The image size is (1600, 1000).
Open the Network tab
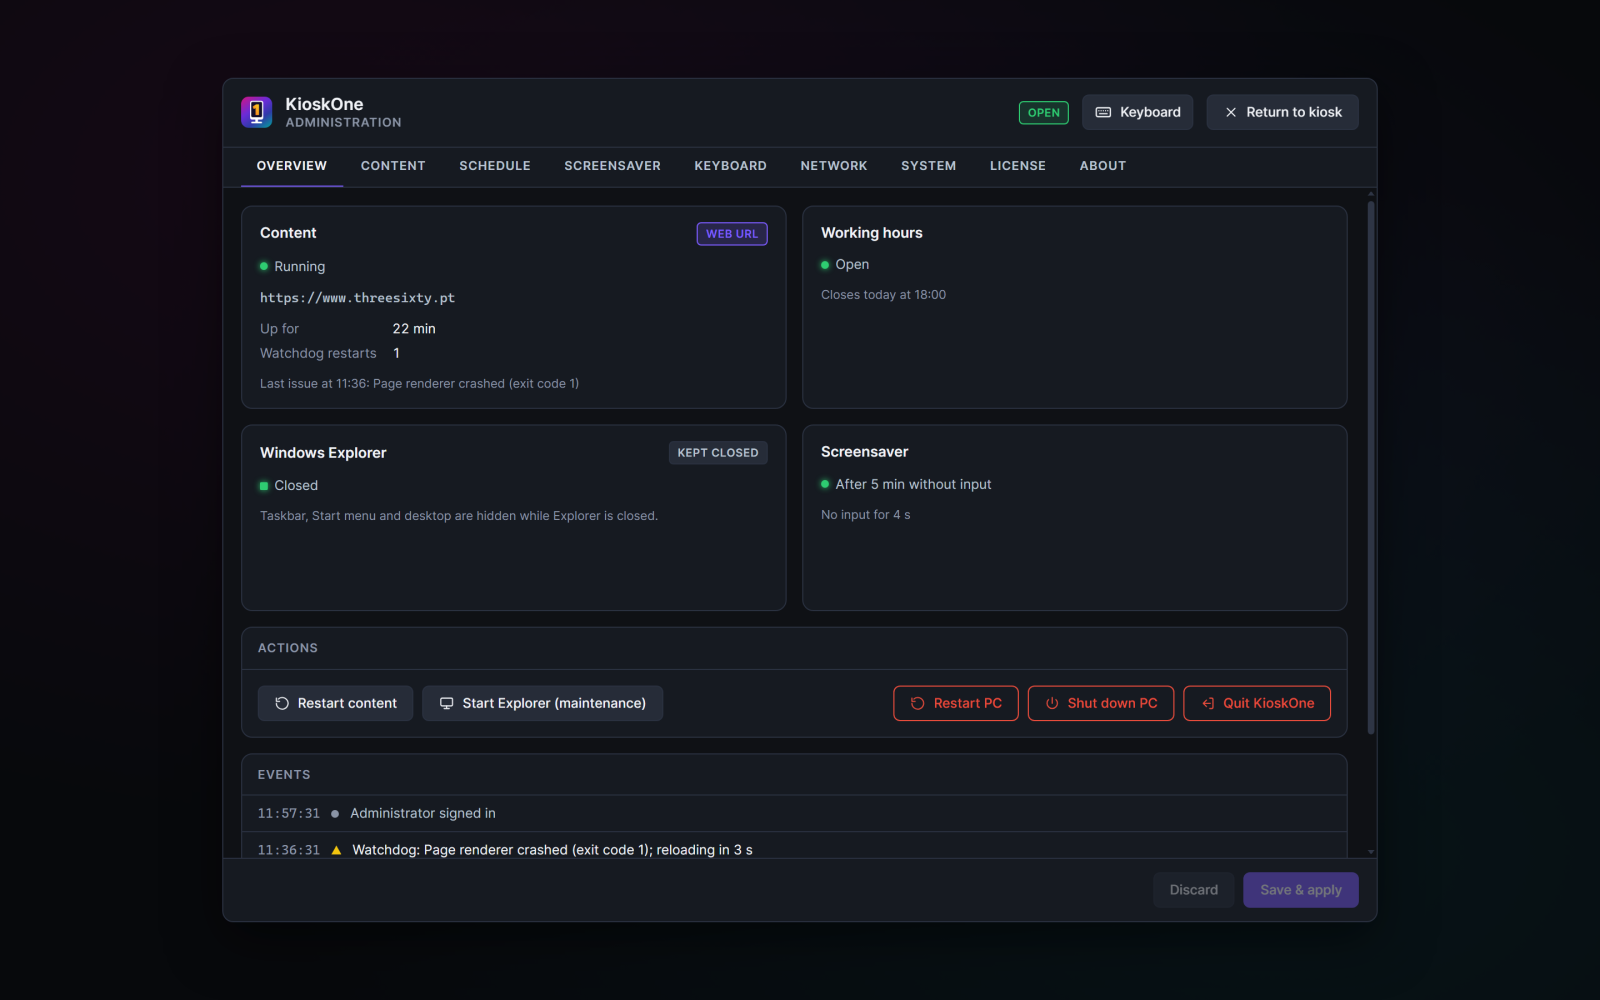tap(834, 166)
